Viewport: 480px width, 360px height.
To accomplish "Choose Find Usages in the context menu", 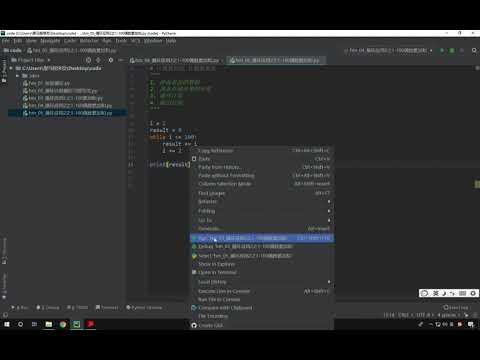I will coord(262,193).
